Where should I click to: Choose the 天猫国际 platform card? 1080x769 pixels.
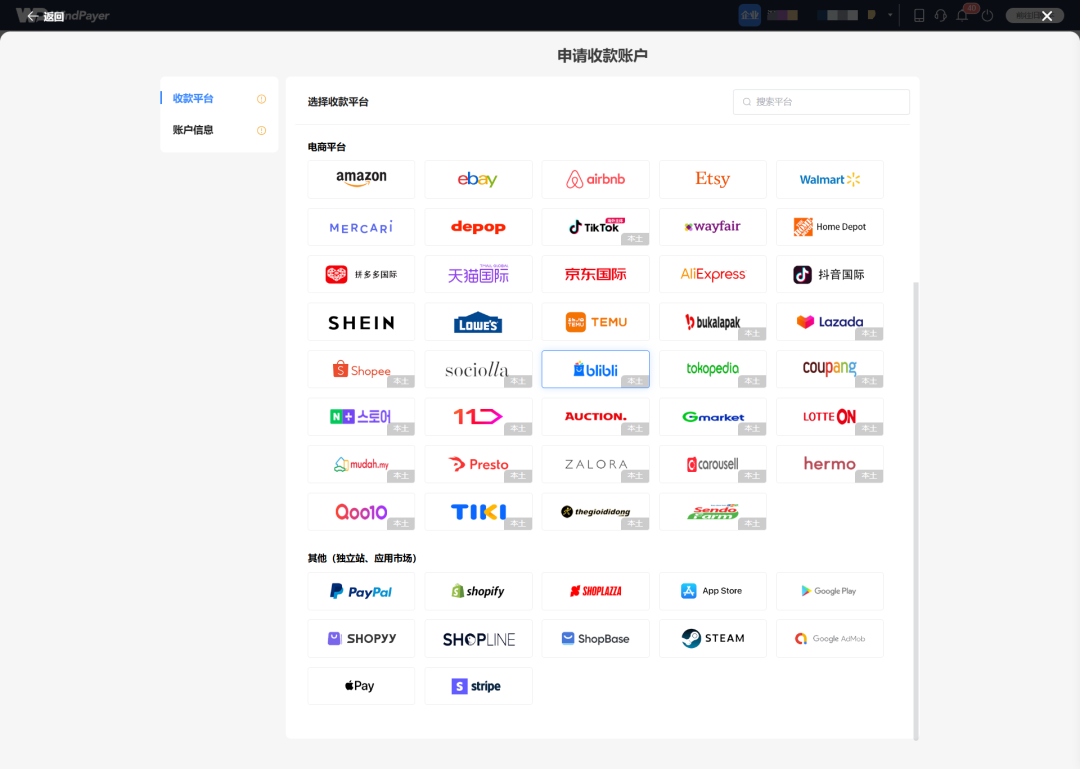pos(478,274)
